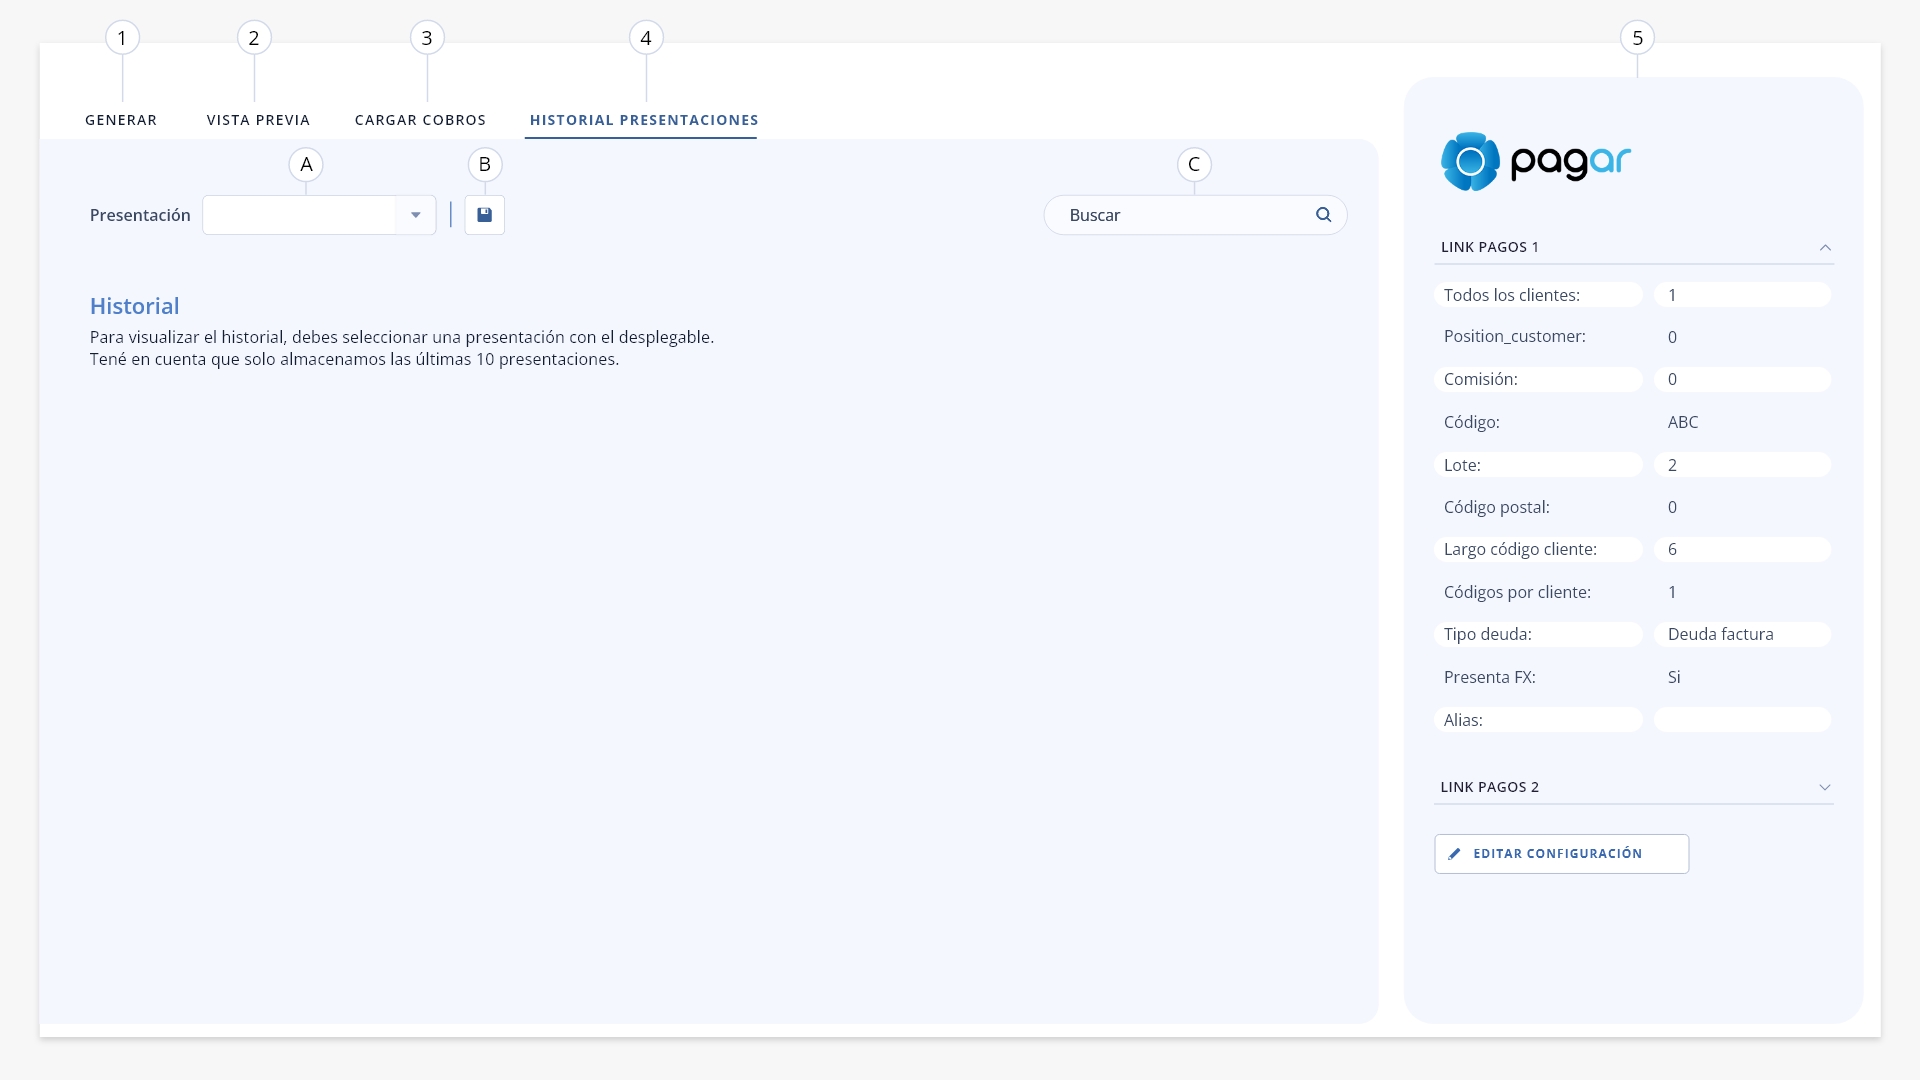Click annotation marker C
1920x1080 pixels.
click(1194, 165)
